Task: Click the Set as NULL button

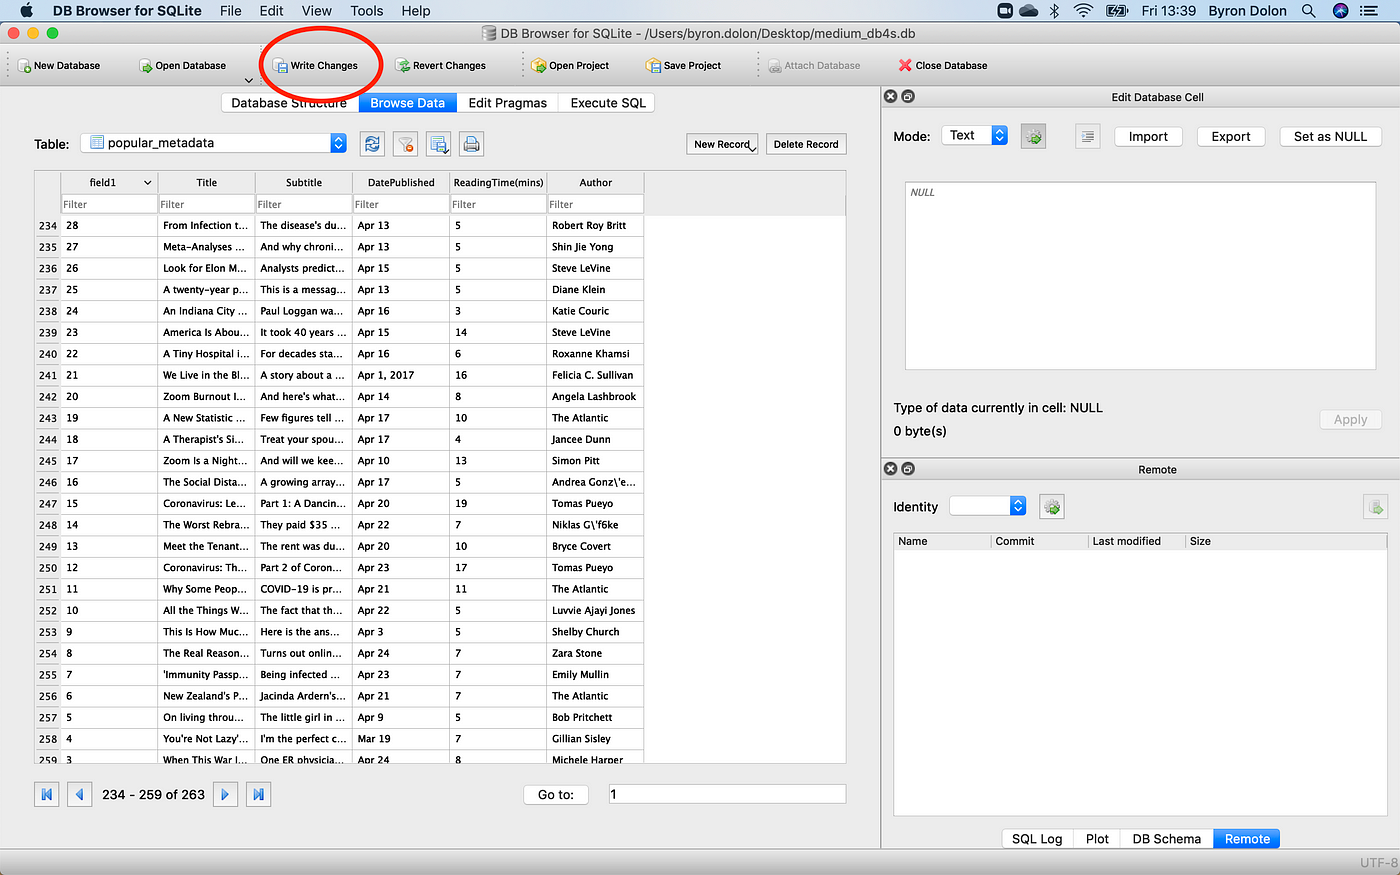Action: click(x=1330, y=137)
